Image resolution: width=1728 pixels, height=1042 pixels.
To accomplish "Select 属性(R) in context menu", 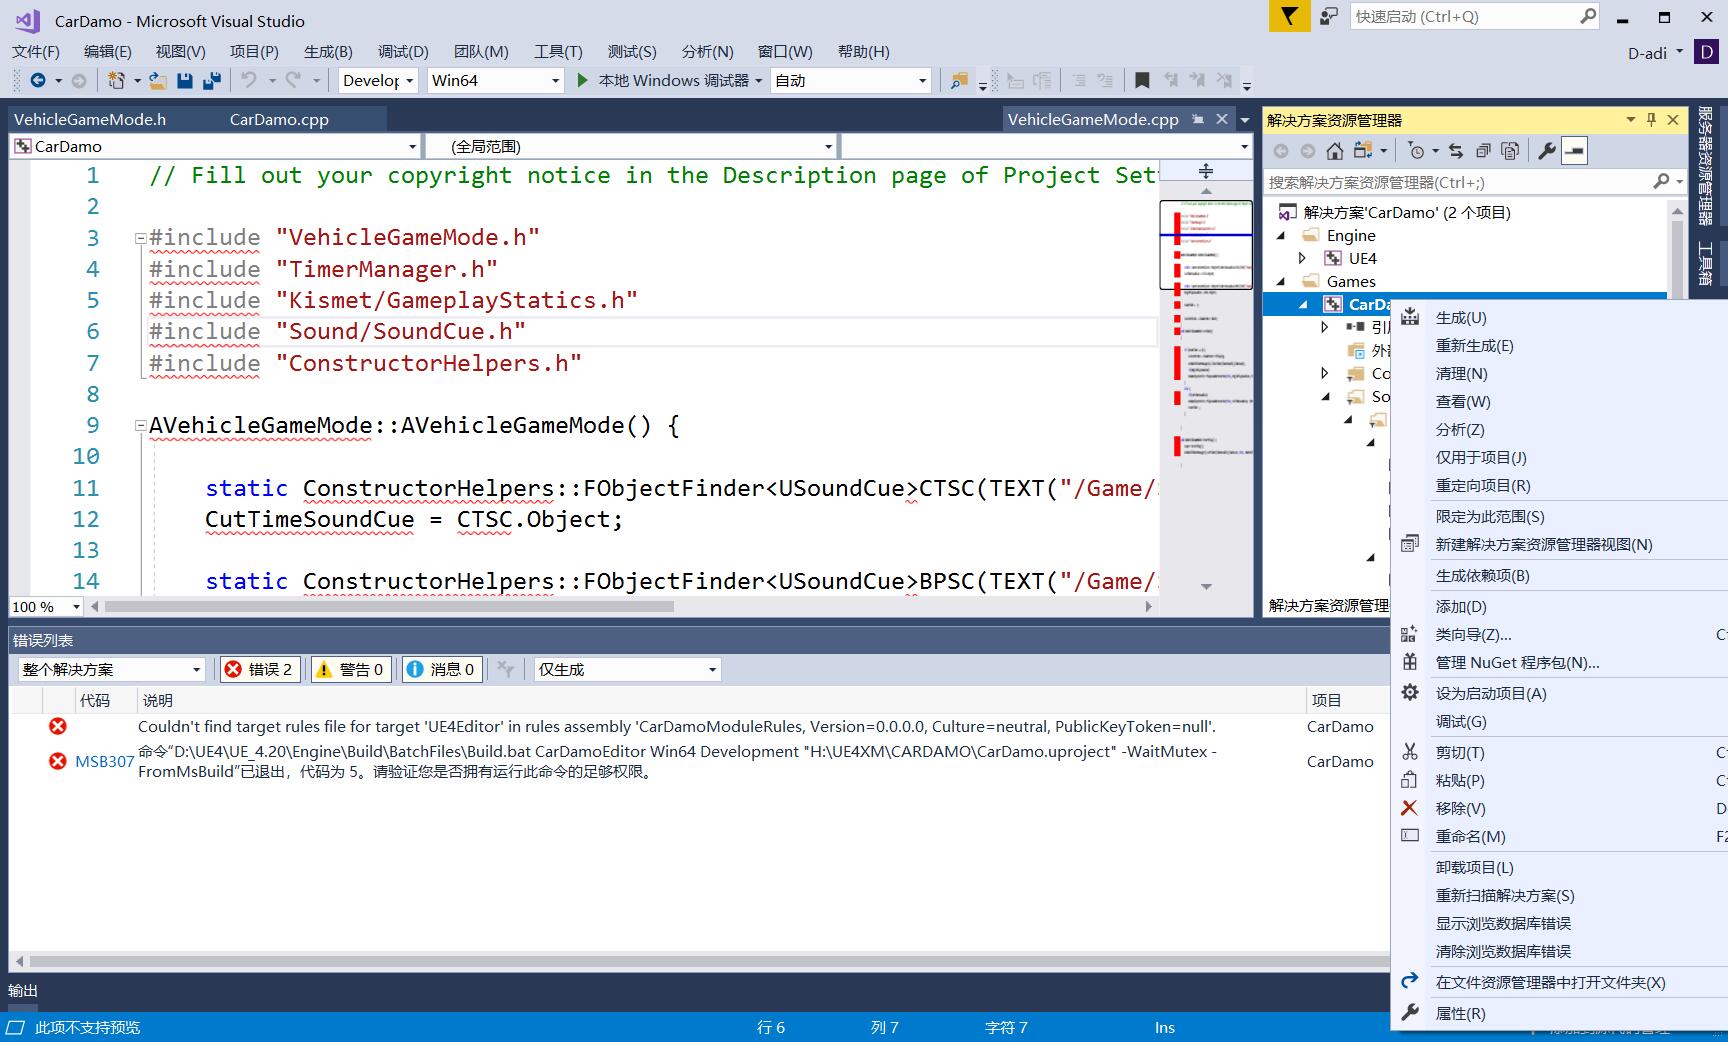I will pos(1460,1013).
